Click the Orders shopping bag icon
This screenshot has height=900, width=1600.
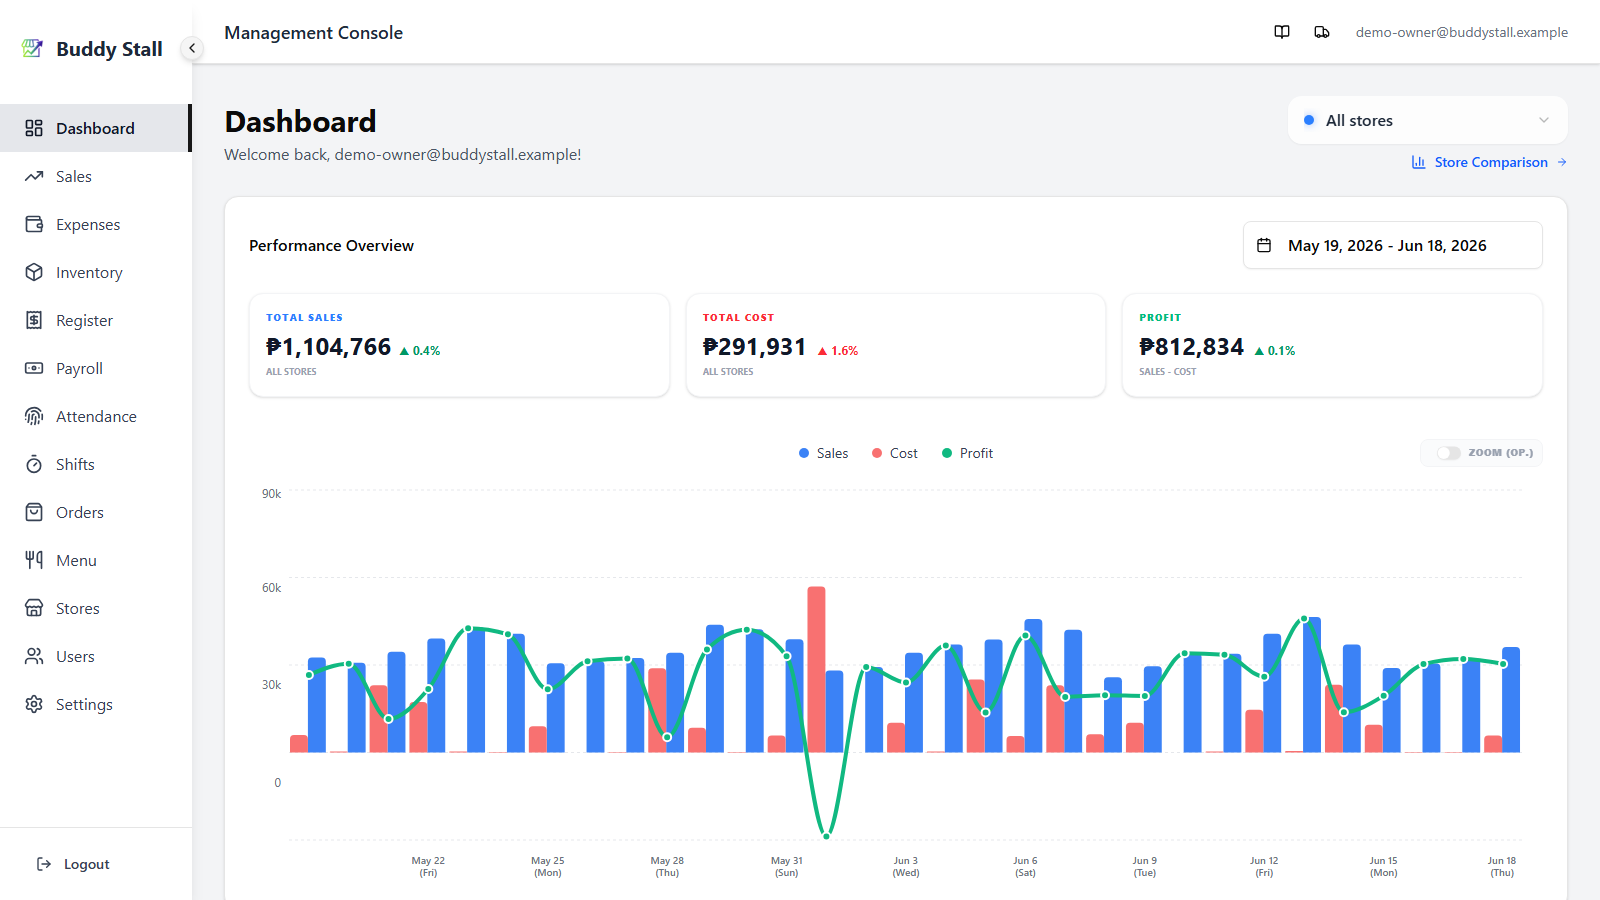click(x=34, y=512)
